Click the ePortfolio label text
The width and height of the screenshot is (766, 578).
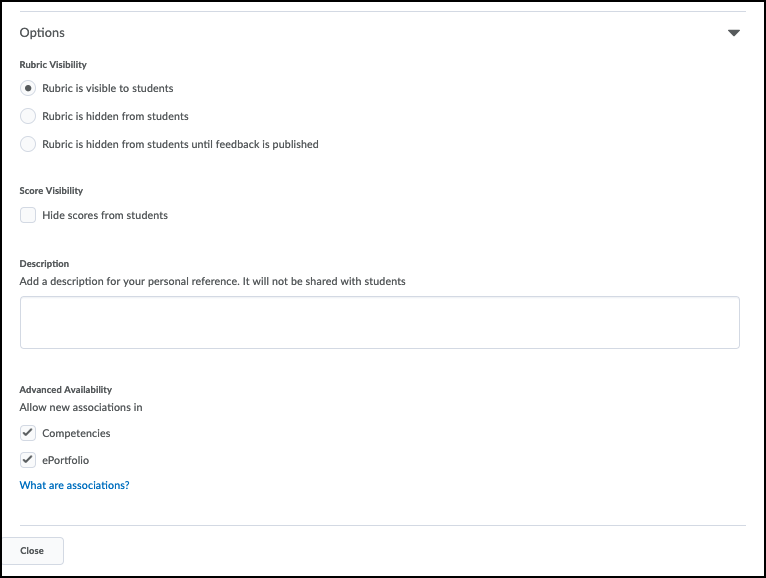65,460
